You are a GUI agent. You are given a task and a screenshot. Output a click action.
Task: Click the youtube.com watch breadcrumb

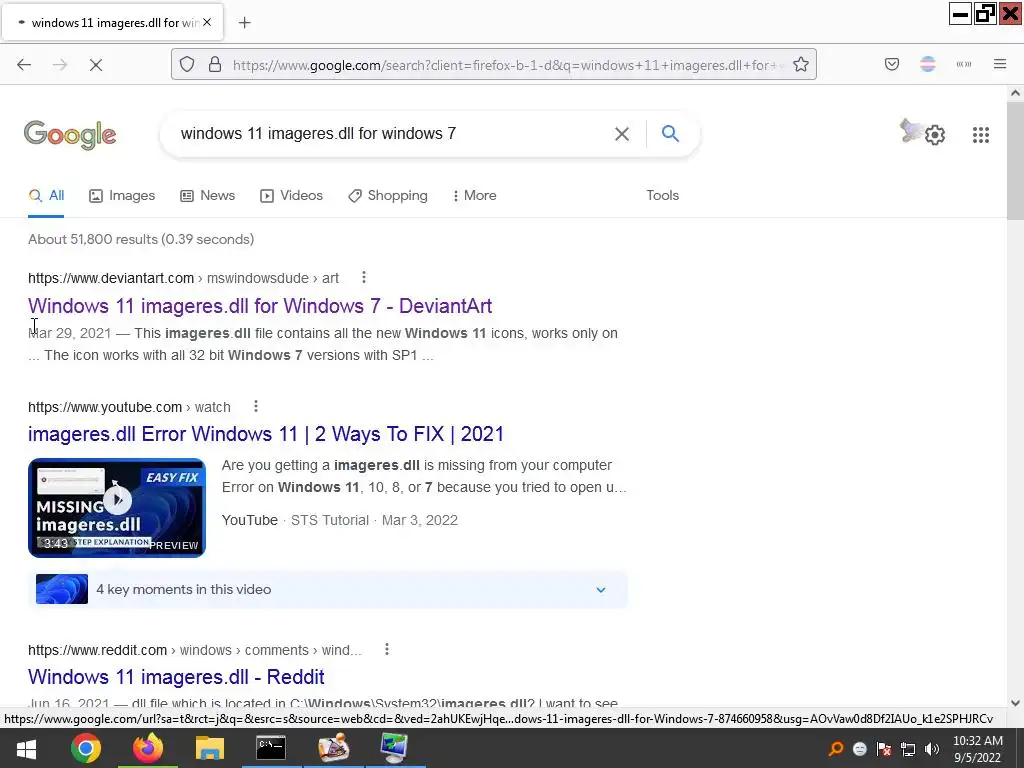click(x=129, y=407)
